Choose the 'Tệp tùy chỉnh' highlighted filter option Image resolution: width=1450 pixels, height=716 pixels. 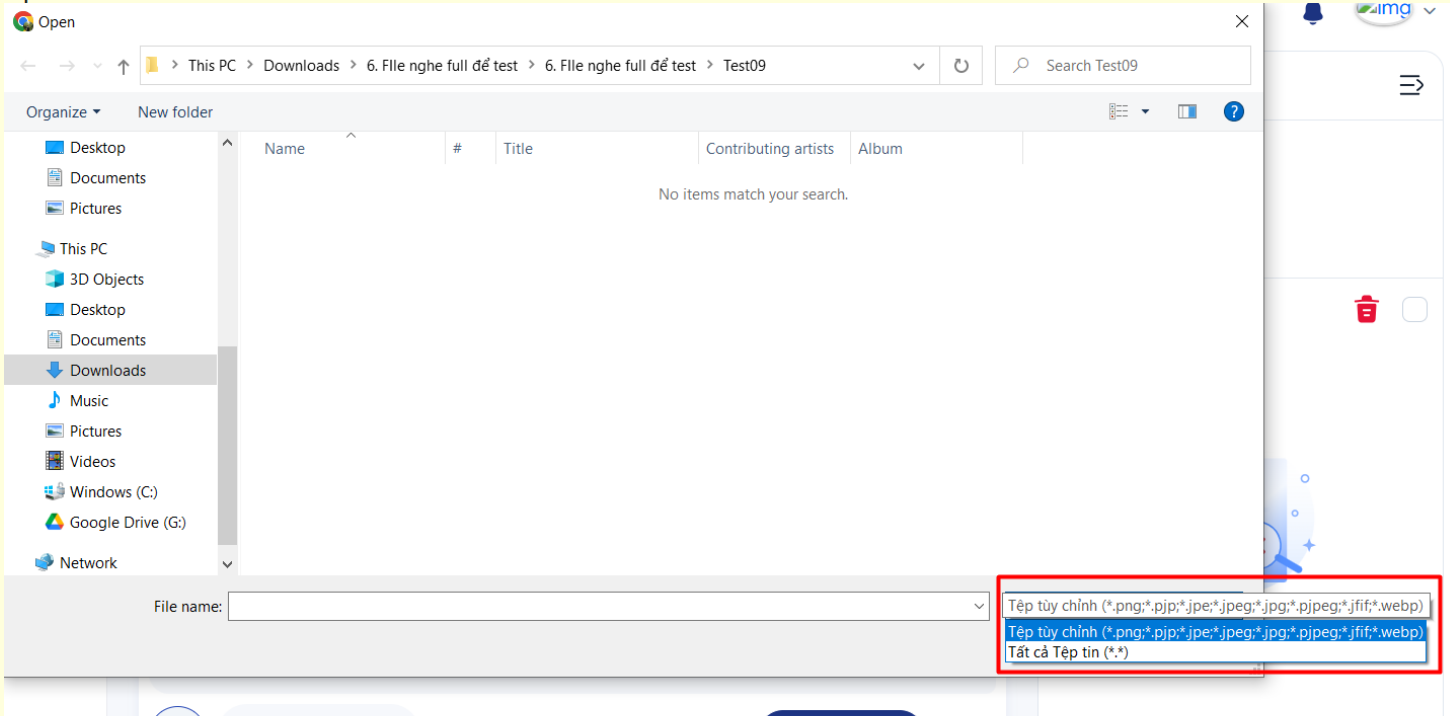[1214, 632]
